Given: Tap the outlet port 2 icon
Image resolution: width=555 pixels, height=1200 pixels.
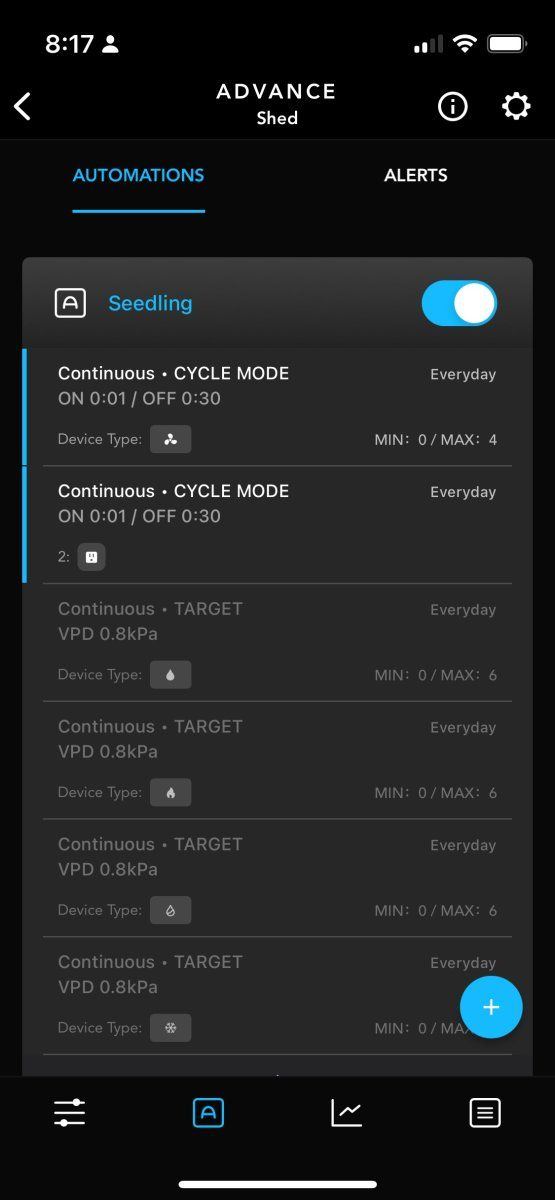Looking at the screenshot, I should (91, 557).
